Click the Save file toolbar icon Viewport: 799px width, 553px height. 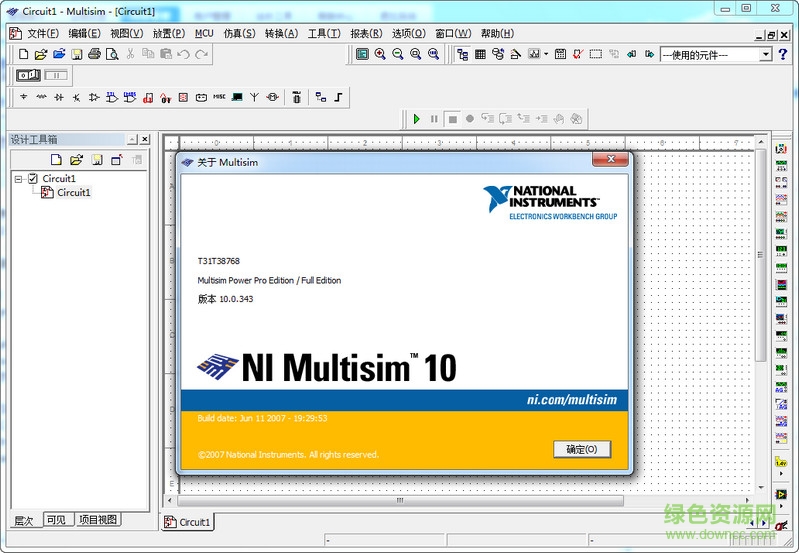point(76,54)
